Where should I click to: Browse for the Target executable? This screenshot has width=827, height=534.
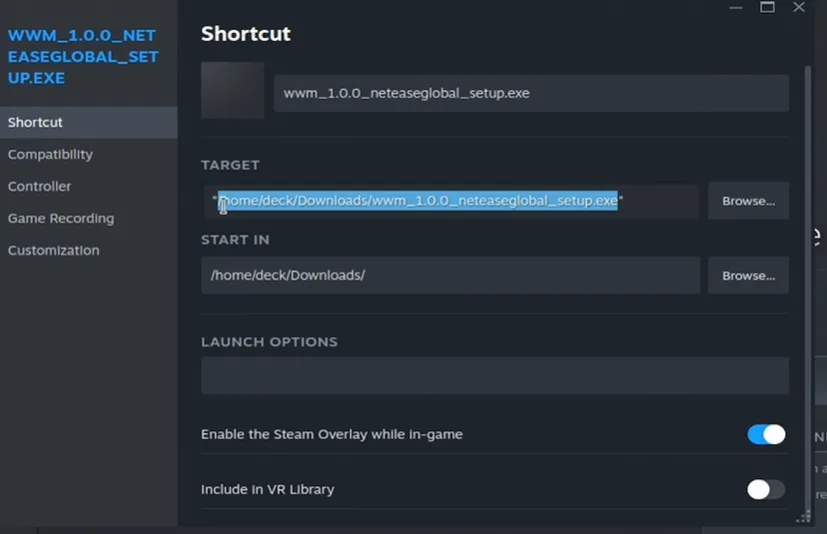(748, 201)
